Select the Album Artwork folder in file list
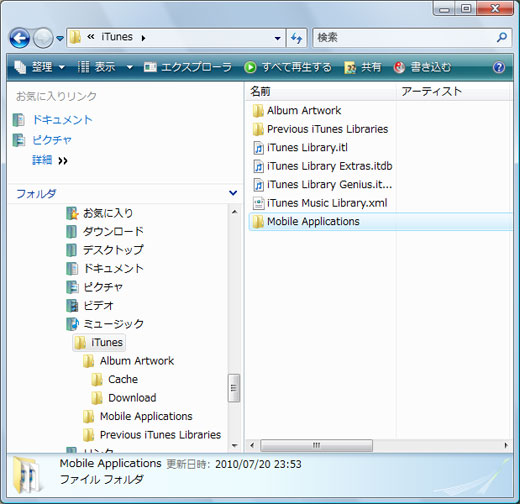 297,110
